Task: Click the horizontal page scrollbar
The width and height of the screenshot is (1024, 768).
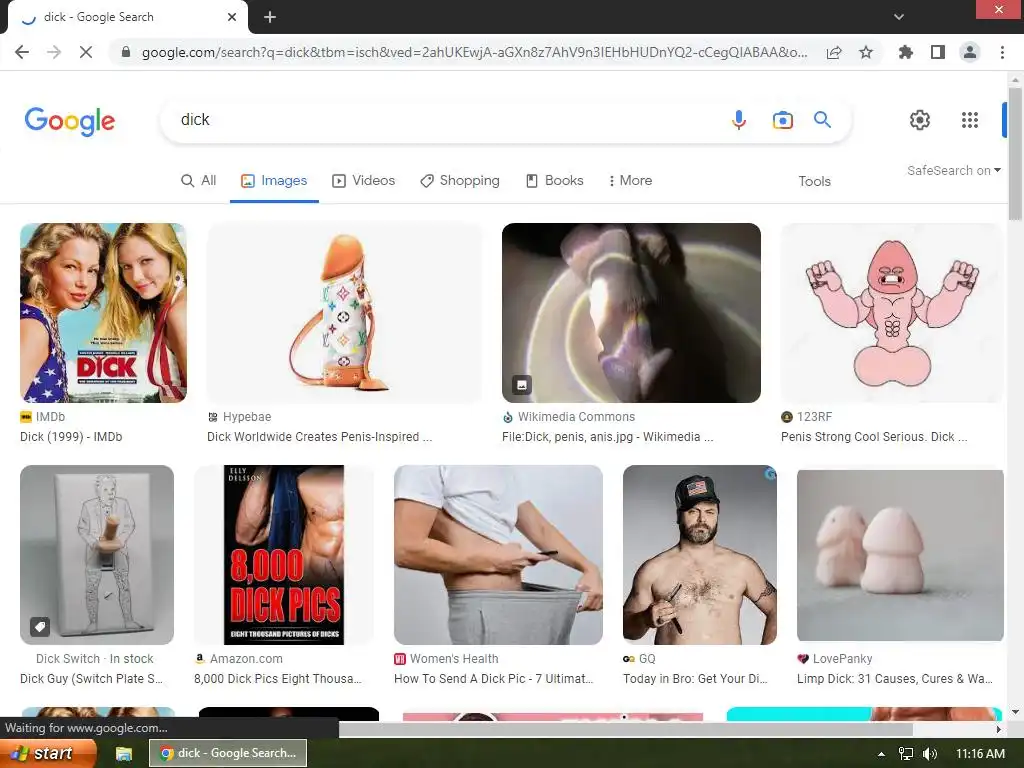Action: click(625, 729)
